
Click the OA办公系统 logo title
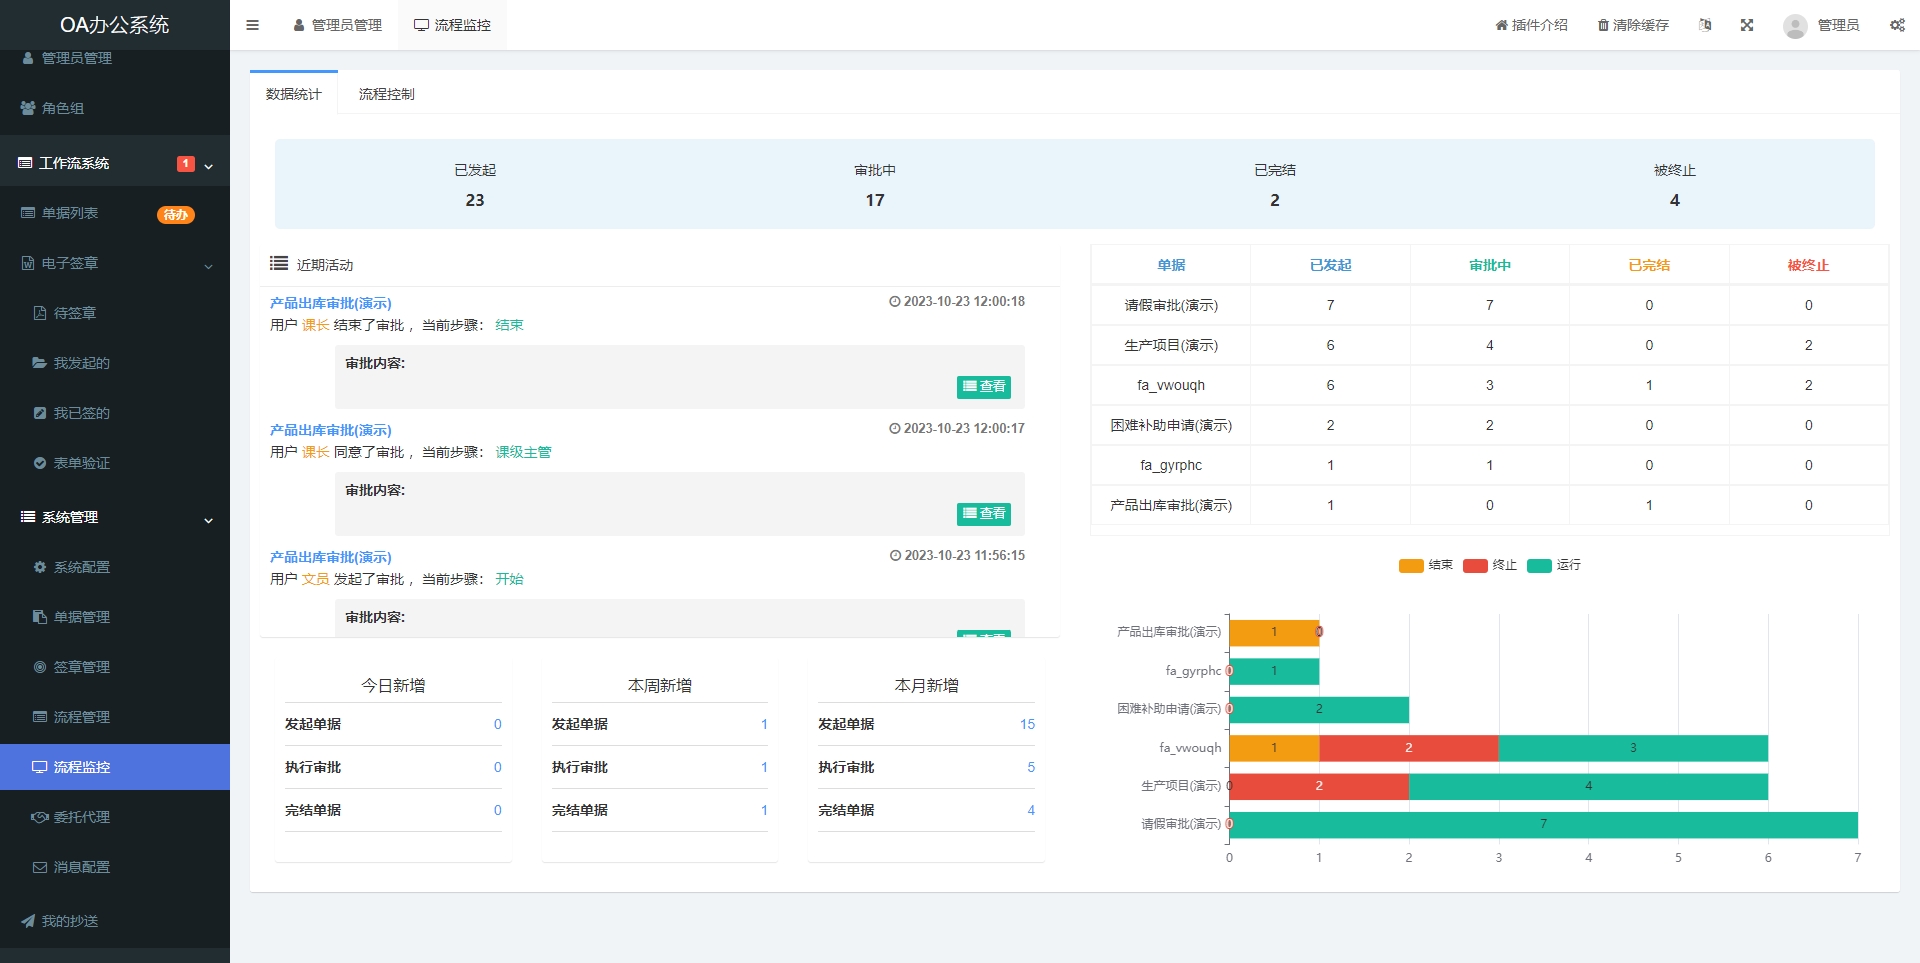tap(115, 25)
